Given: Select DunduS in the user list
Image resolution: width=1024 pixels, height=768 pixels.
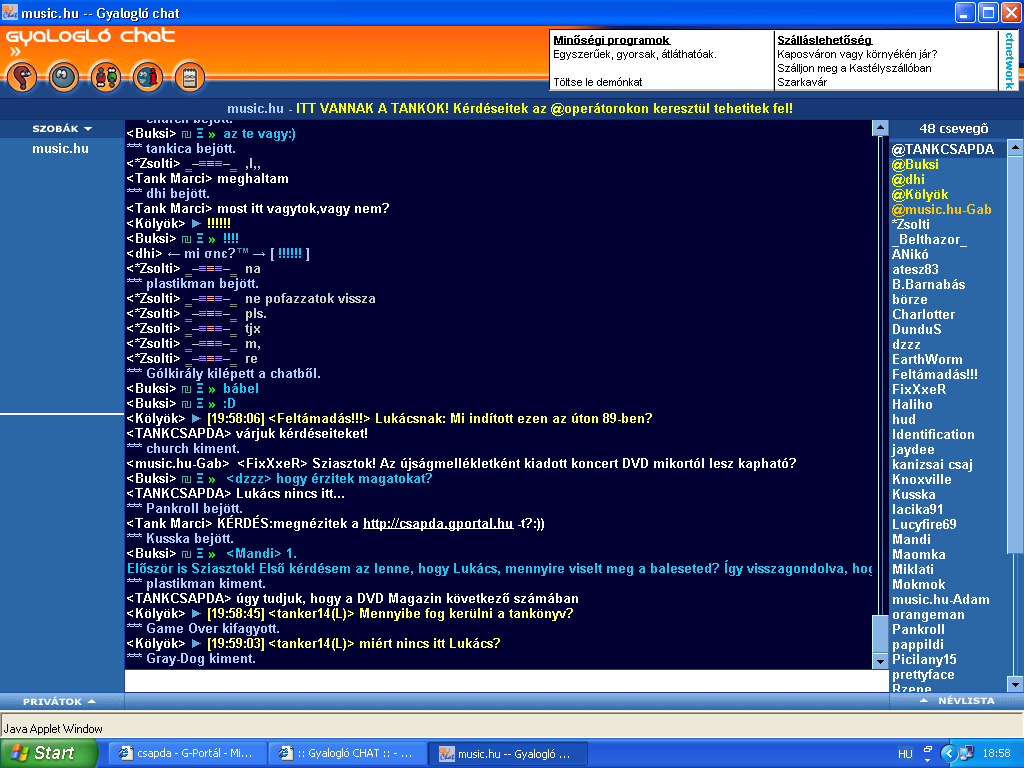Looking at the screenshot, I should click(x=916, y=330).
